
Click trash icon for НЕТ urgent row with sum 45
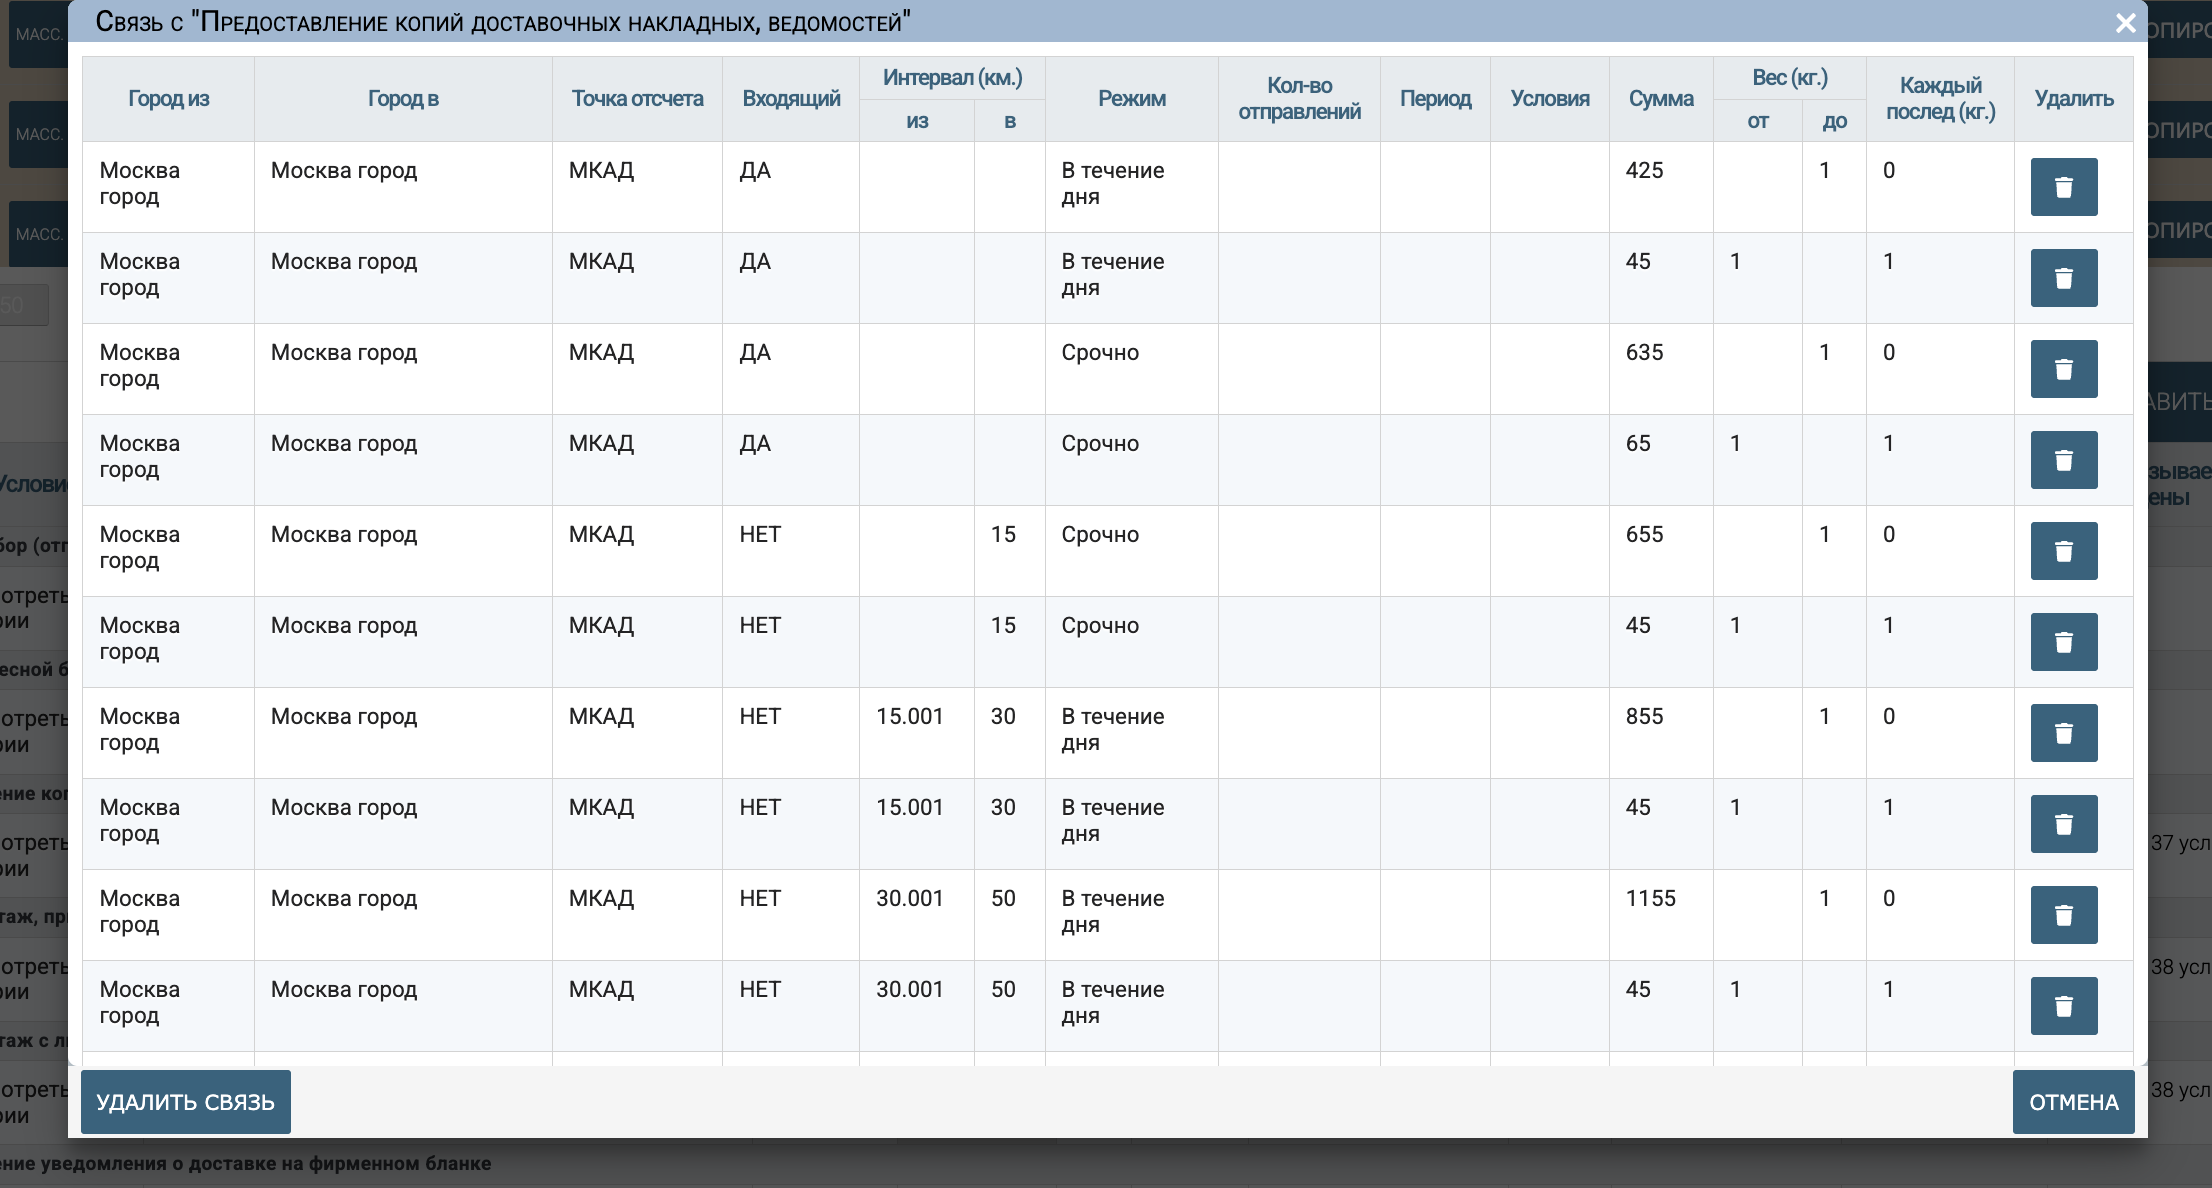click(x=2063, y=642)
